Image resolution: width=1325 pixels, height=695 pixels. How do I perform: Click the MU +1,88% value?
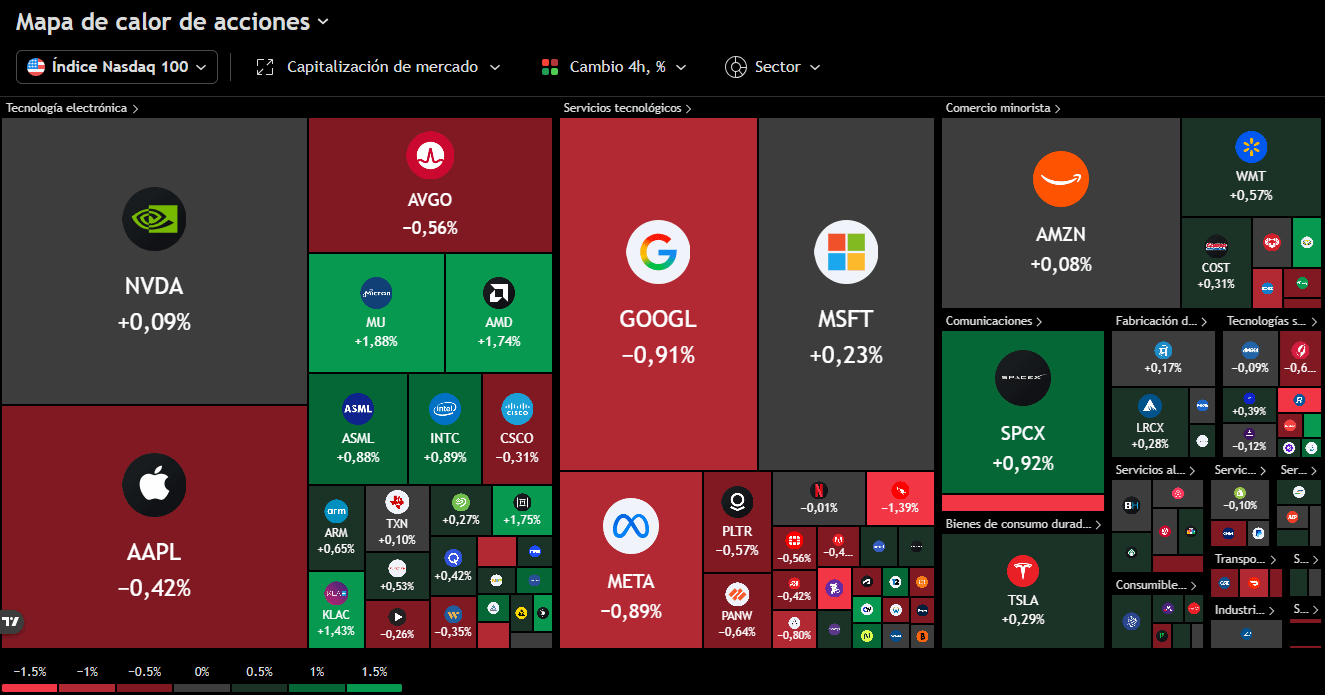376,341
